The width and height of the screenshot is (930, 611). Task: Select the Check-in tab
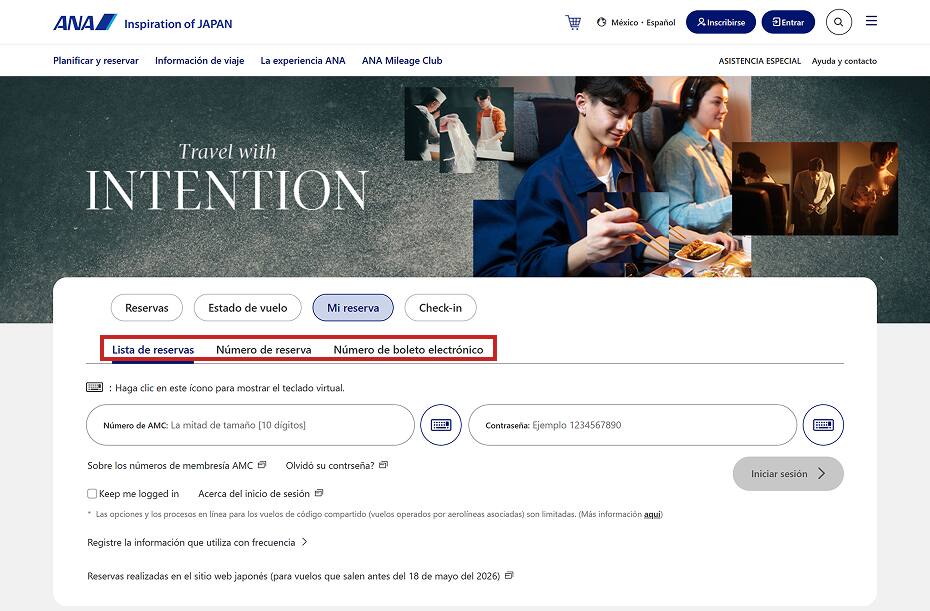point(440,308)
